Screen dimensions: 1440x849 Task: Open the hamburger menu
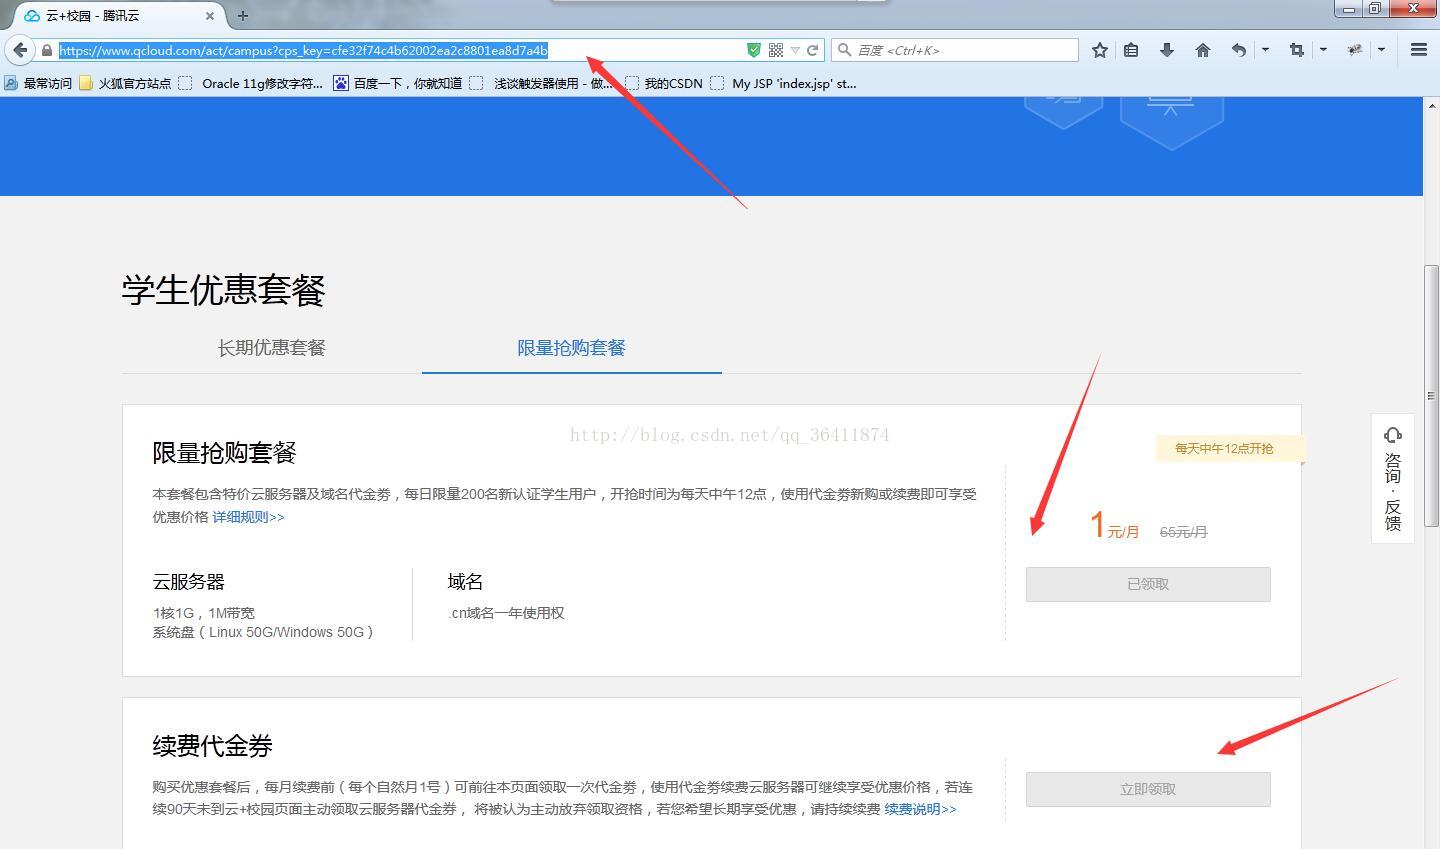[1418, 50]
